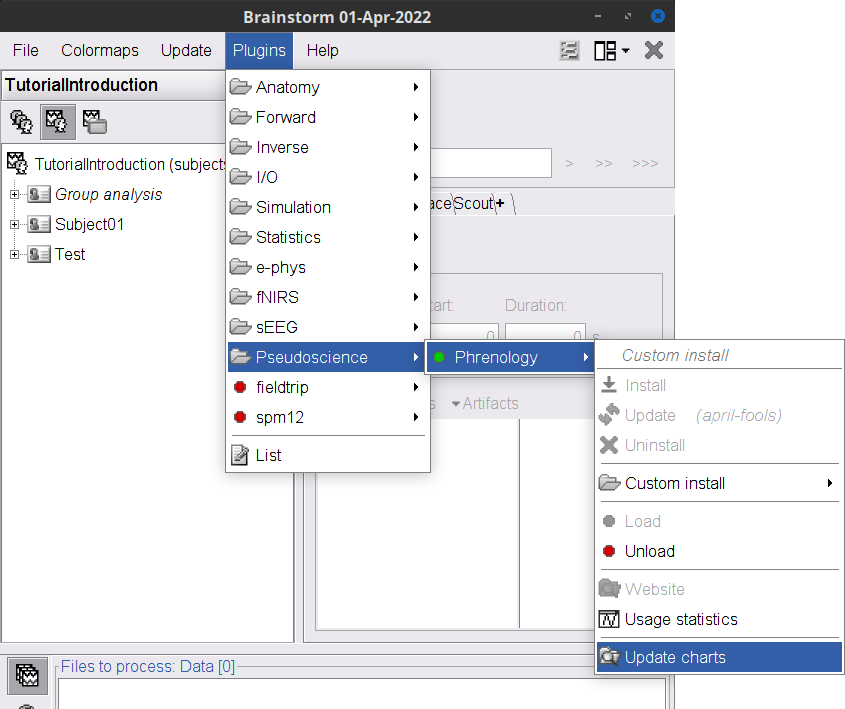
Task: Click the Process1 tab icon at bottom
Action: [x=27, y=675]
